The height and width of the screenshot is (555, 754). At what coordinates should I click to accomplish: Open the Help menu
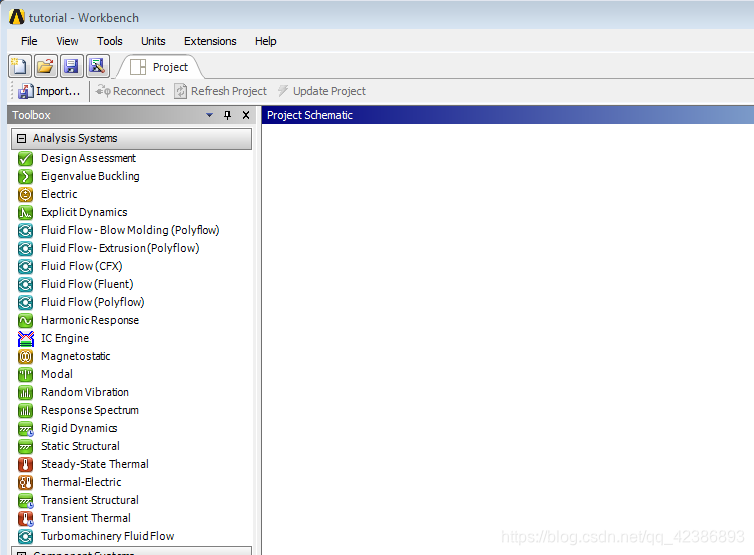[x=265, y=41]
